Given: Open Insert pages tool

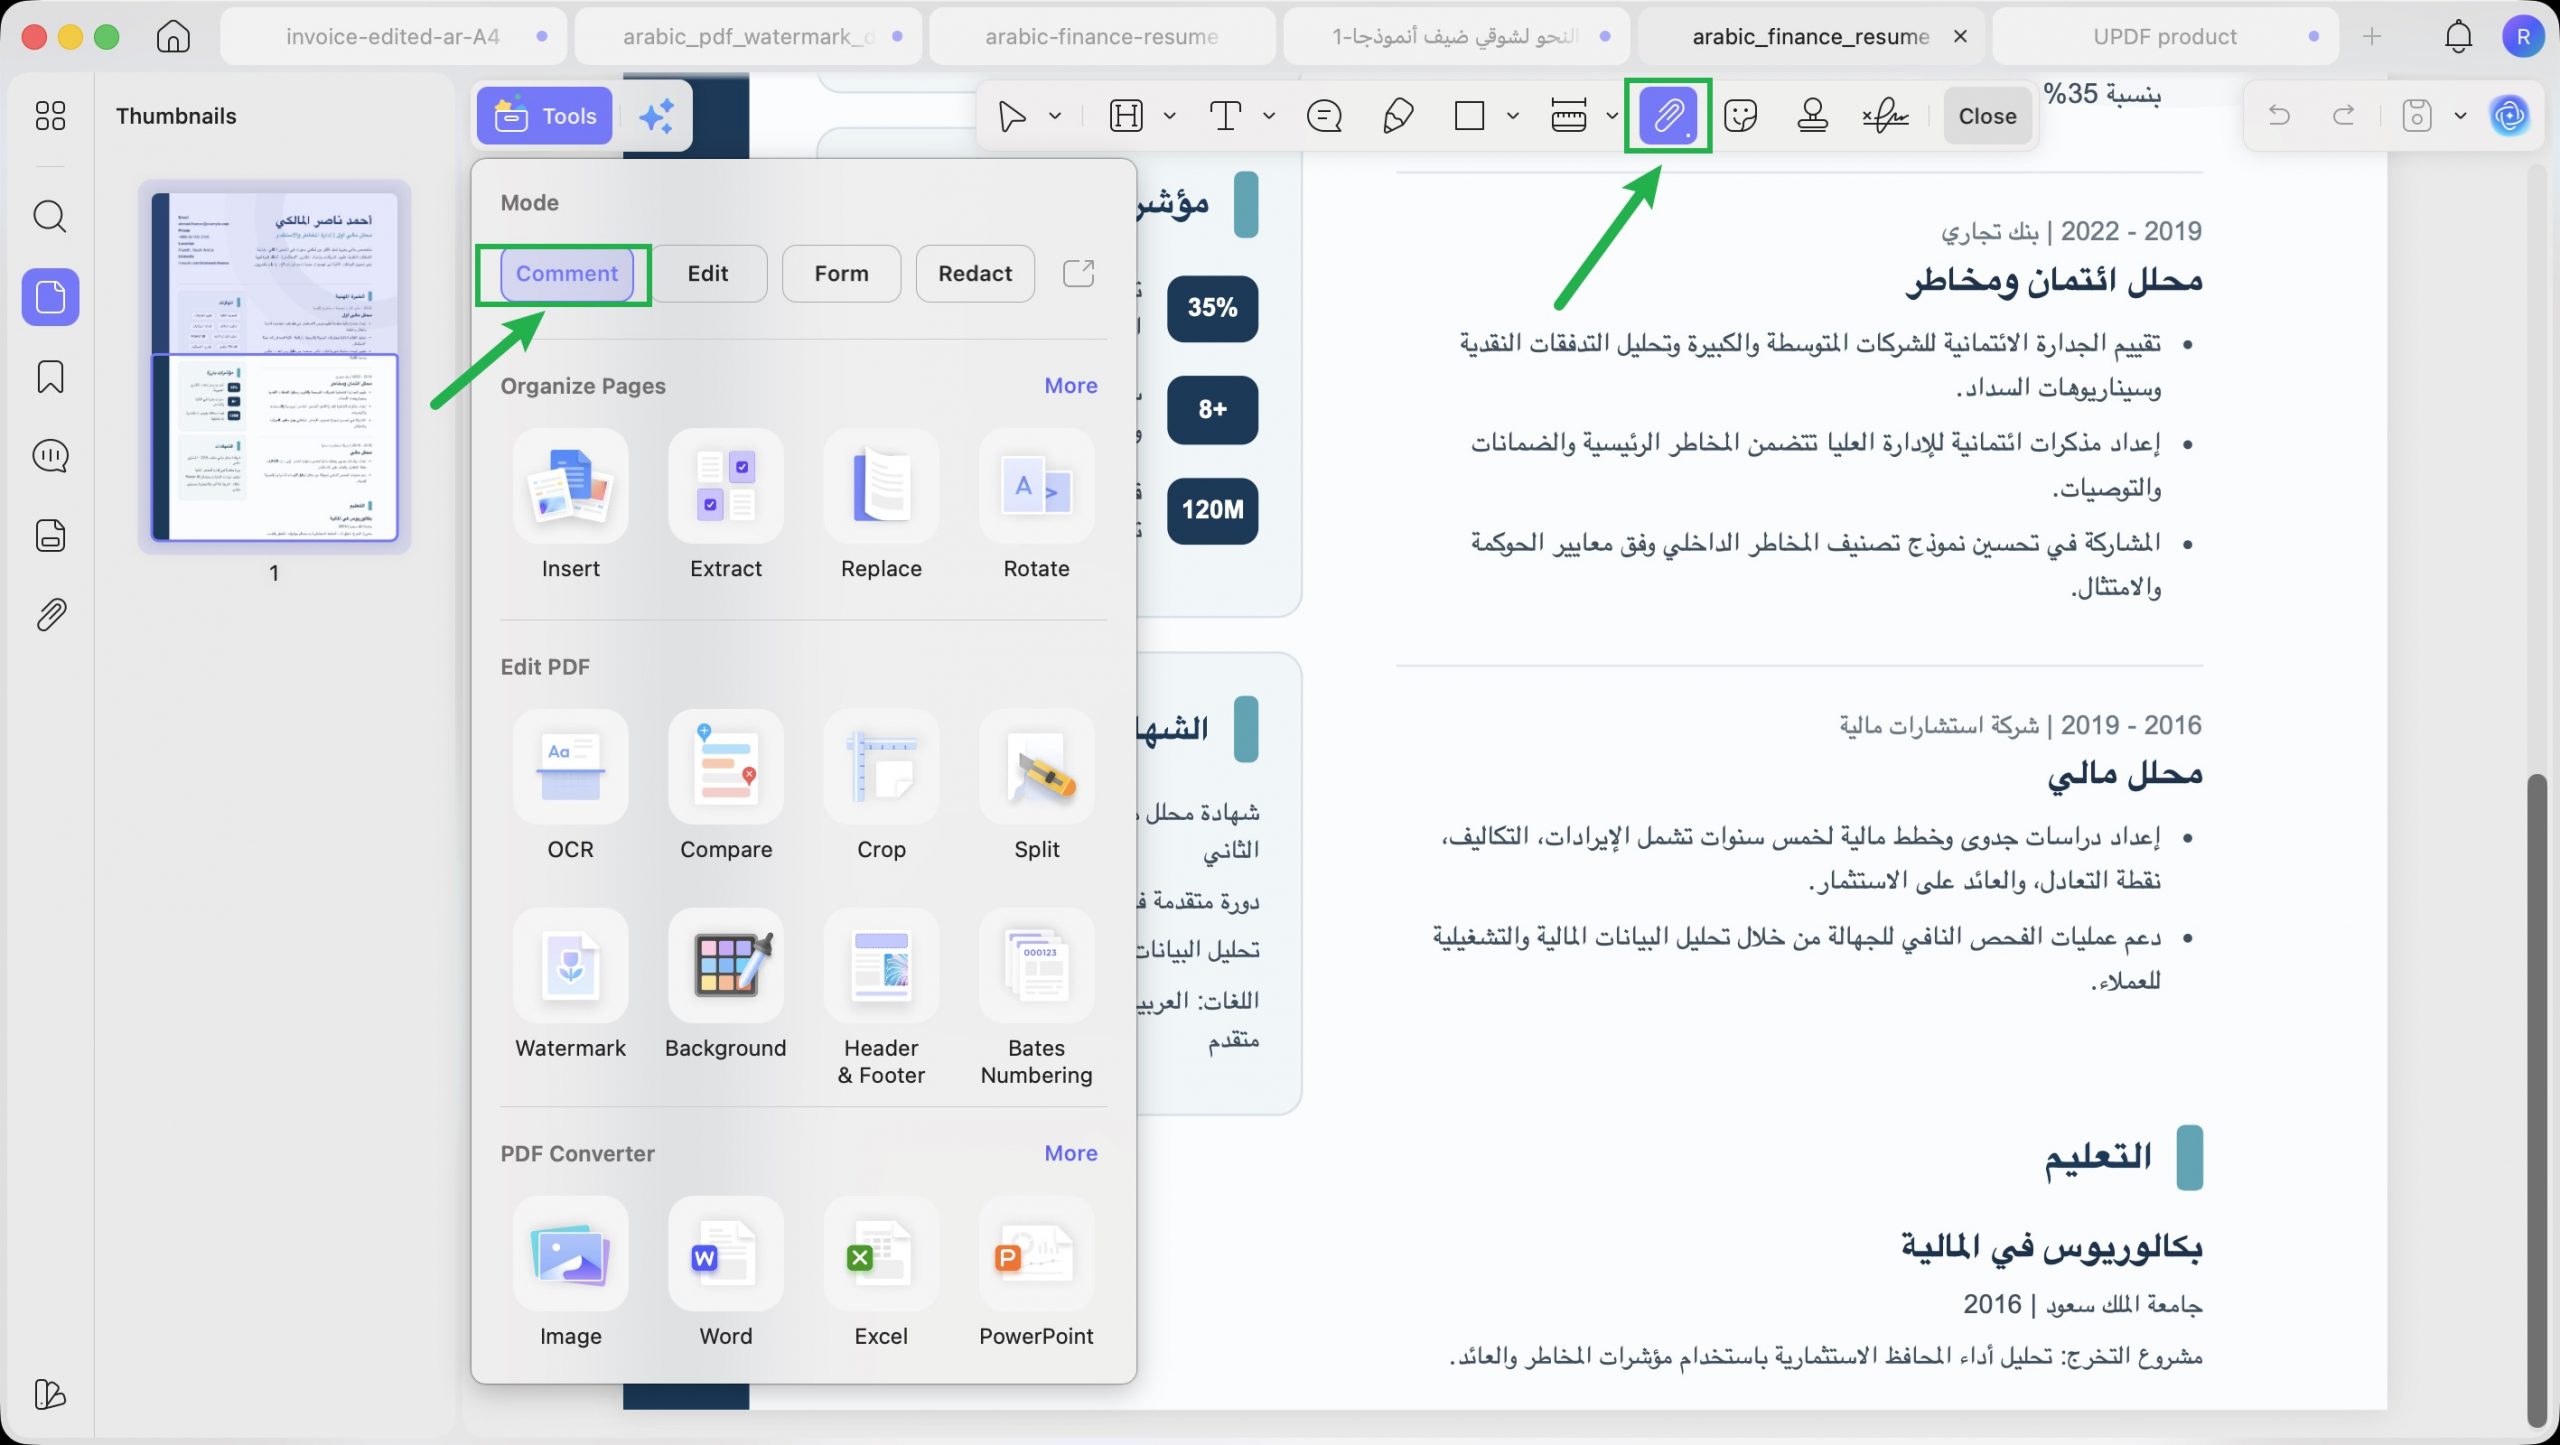Looking at the screenshot, I should [x=570, y=505].
